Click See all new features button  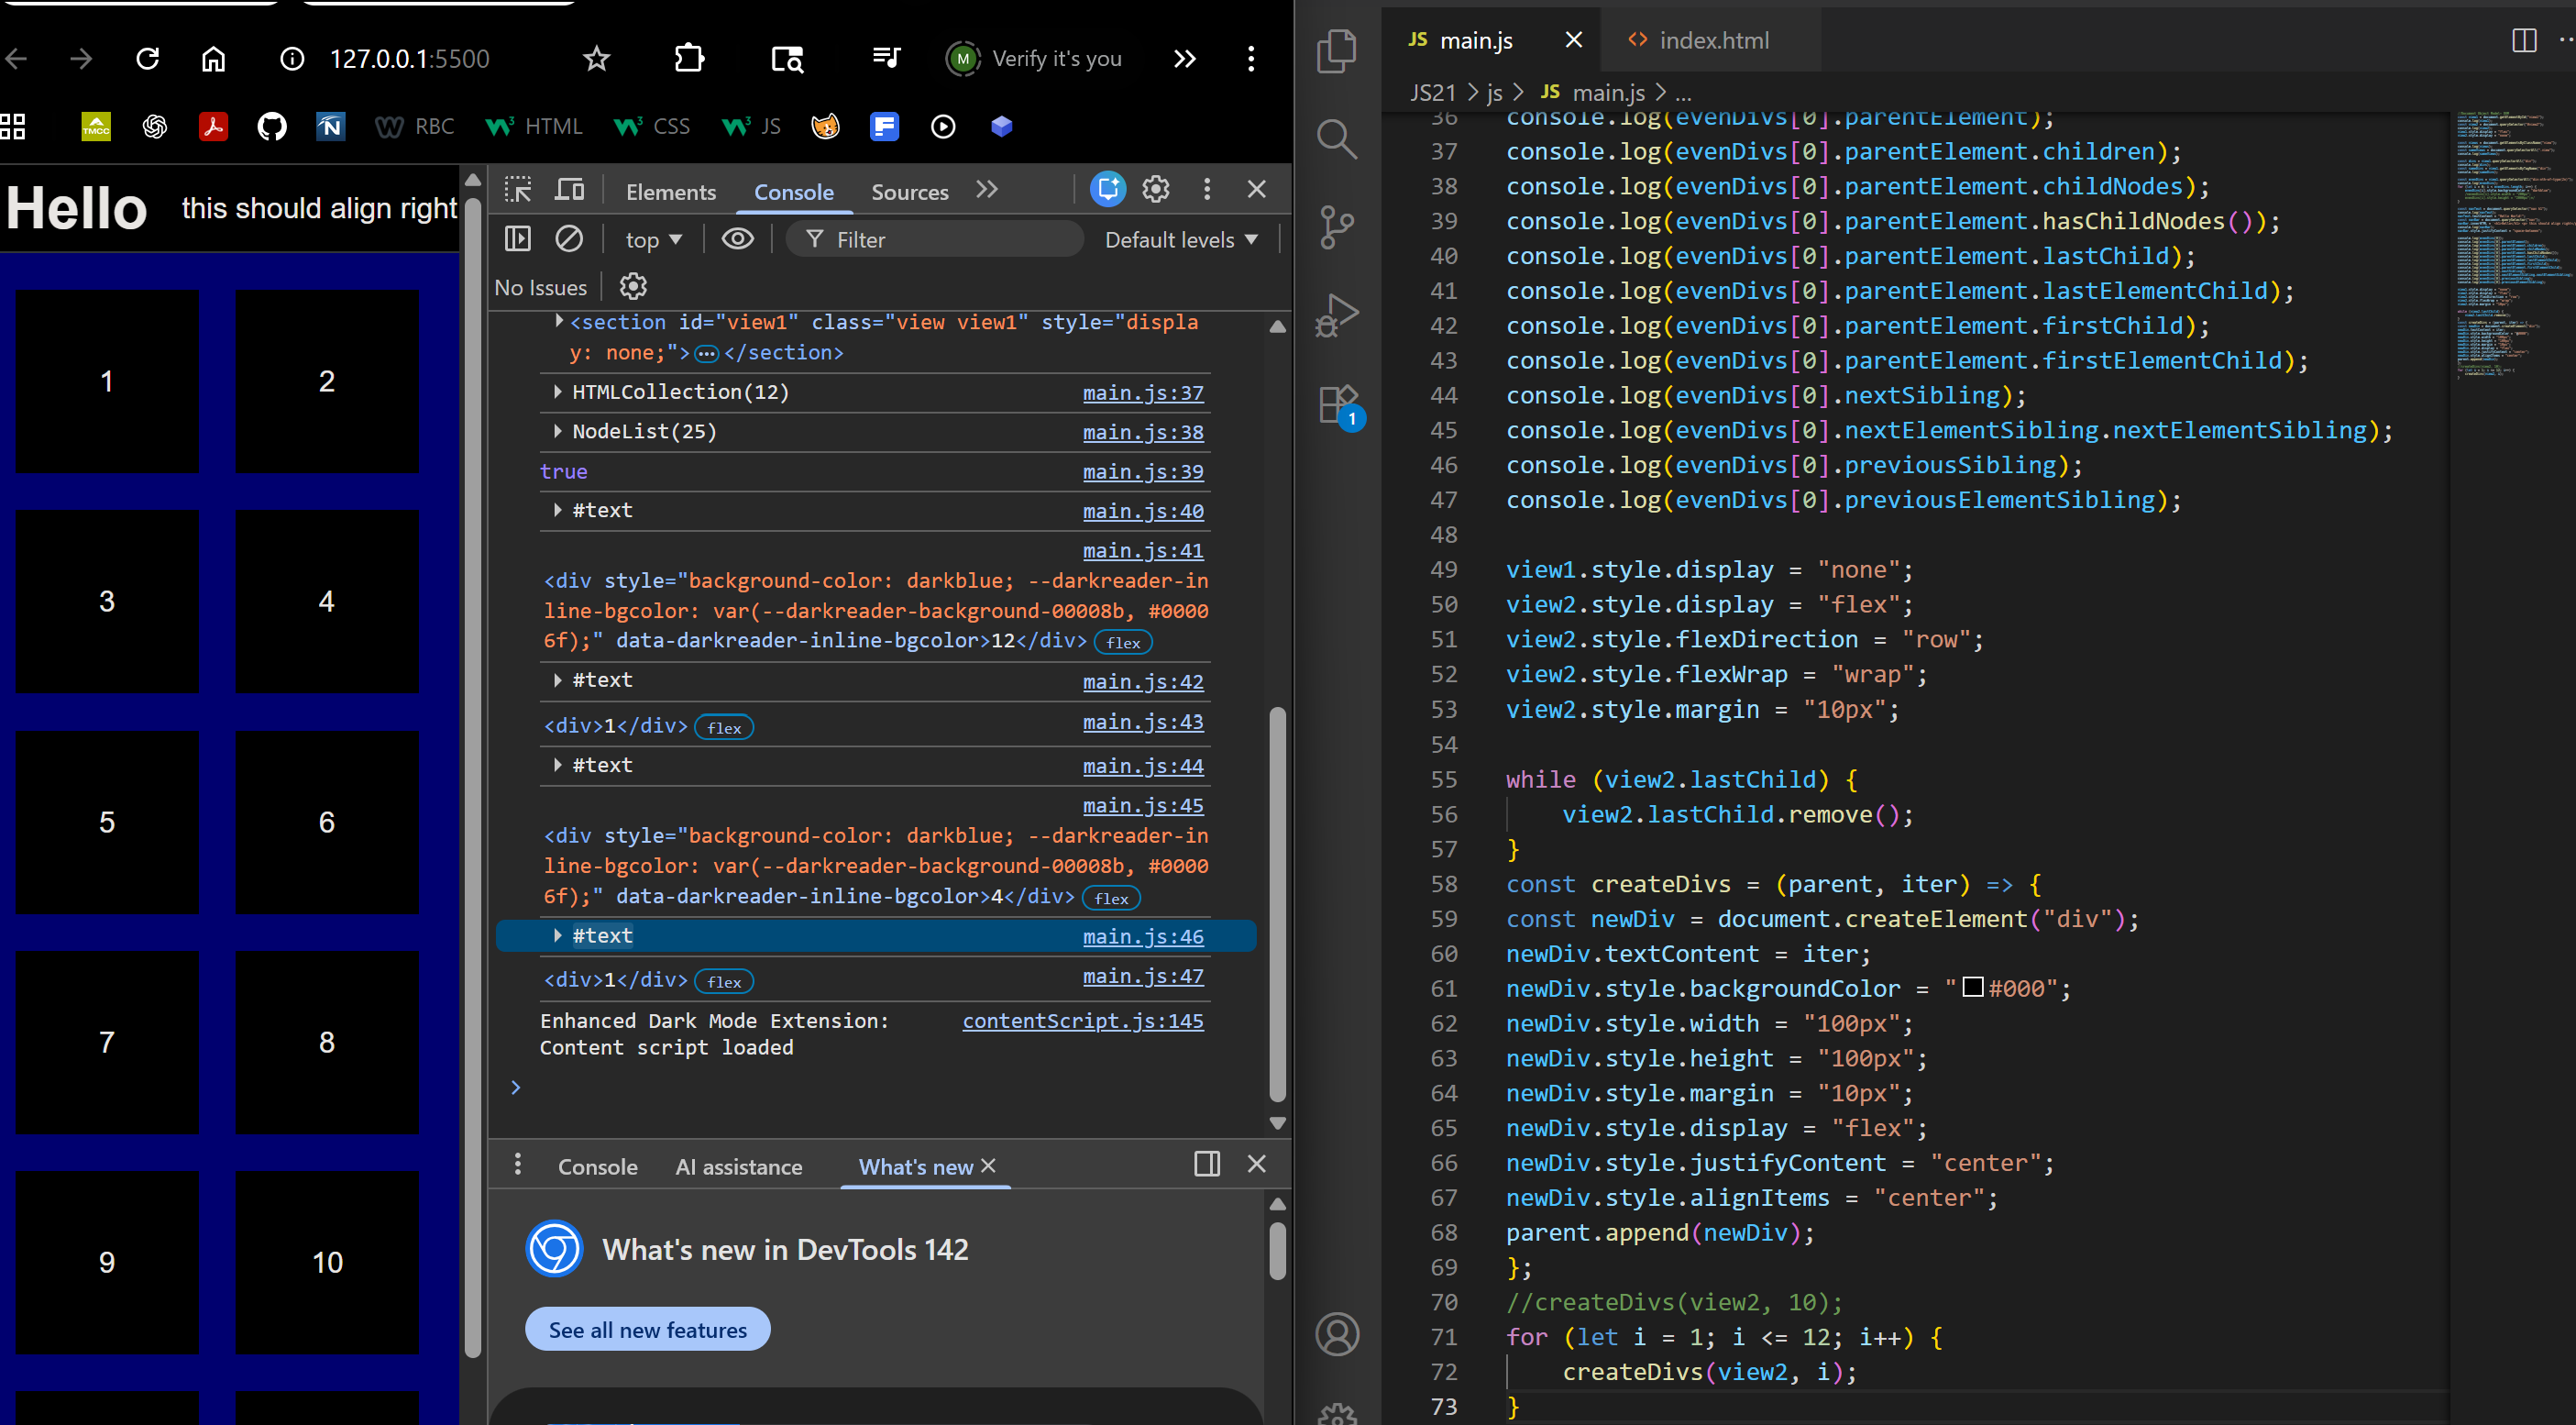point(647,1329)
